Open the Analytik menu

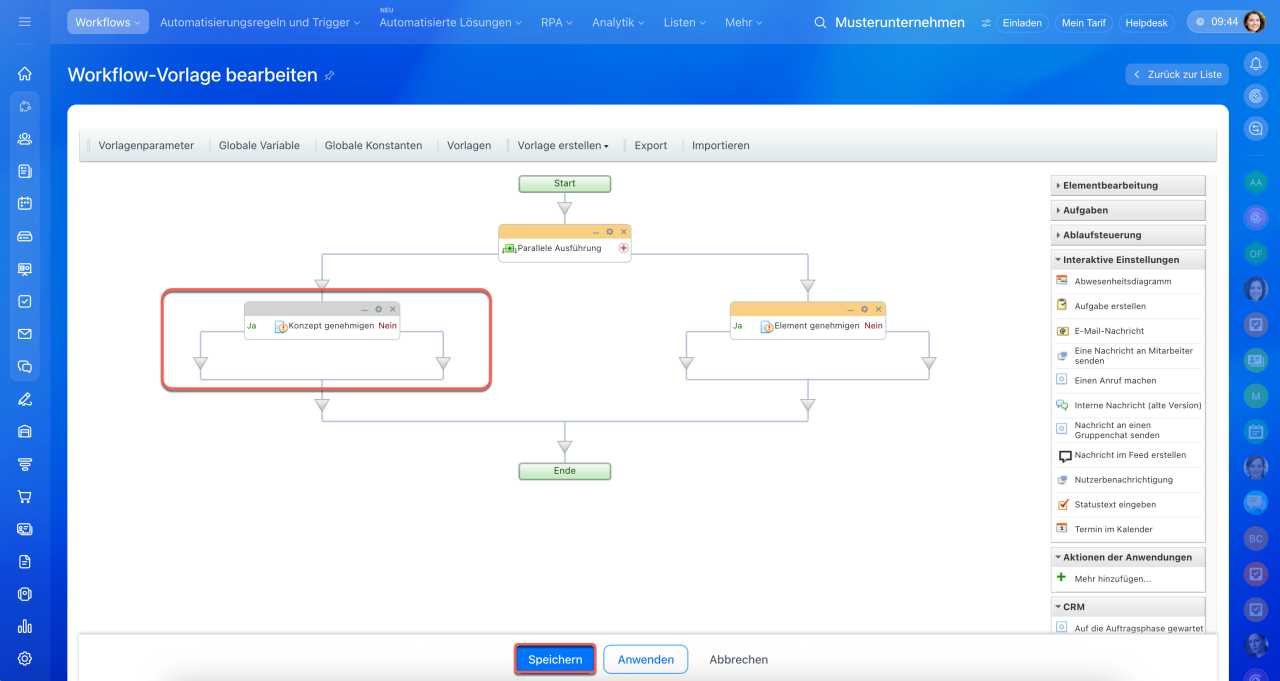pos(618,22)
